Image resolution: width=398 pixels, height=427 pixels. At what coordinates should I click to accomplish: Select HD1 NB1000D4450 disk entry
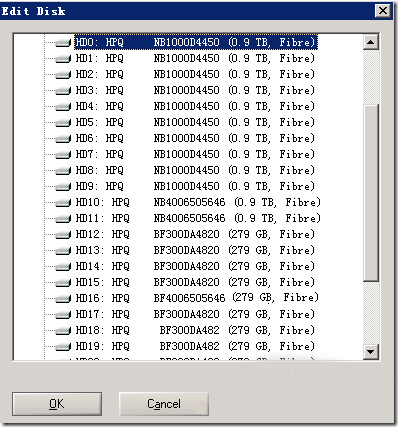click(x=195, y=58)
